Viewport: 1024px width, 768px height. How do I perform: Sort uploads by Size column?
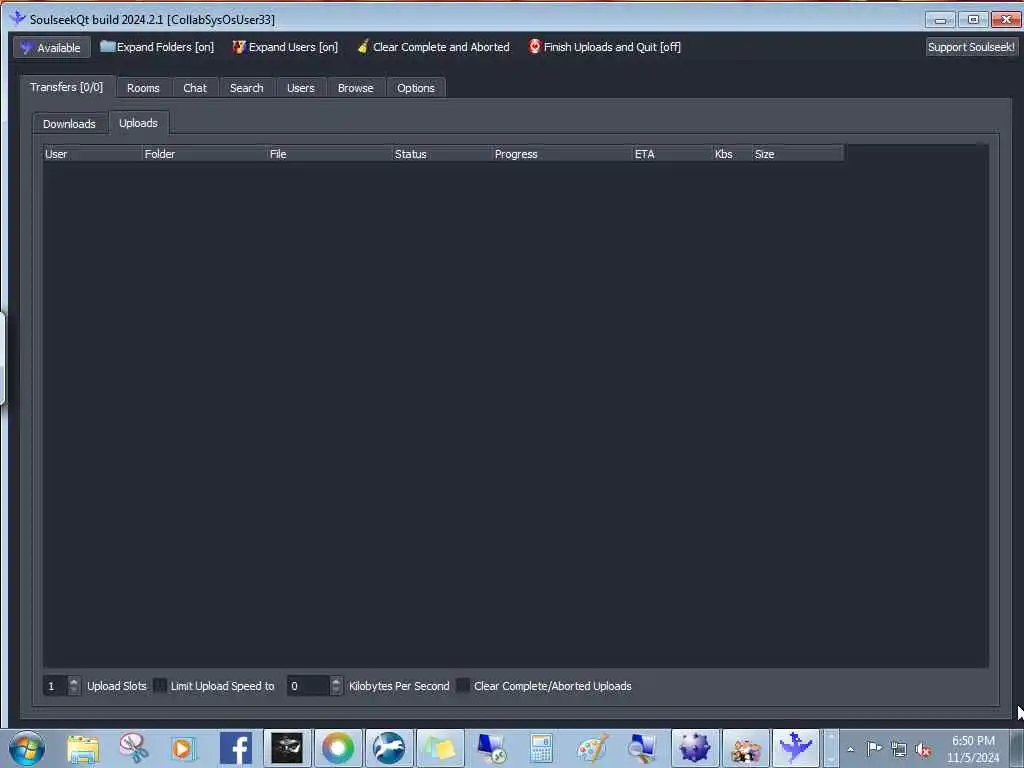tap(798, 154)
